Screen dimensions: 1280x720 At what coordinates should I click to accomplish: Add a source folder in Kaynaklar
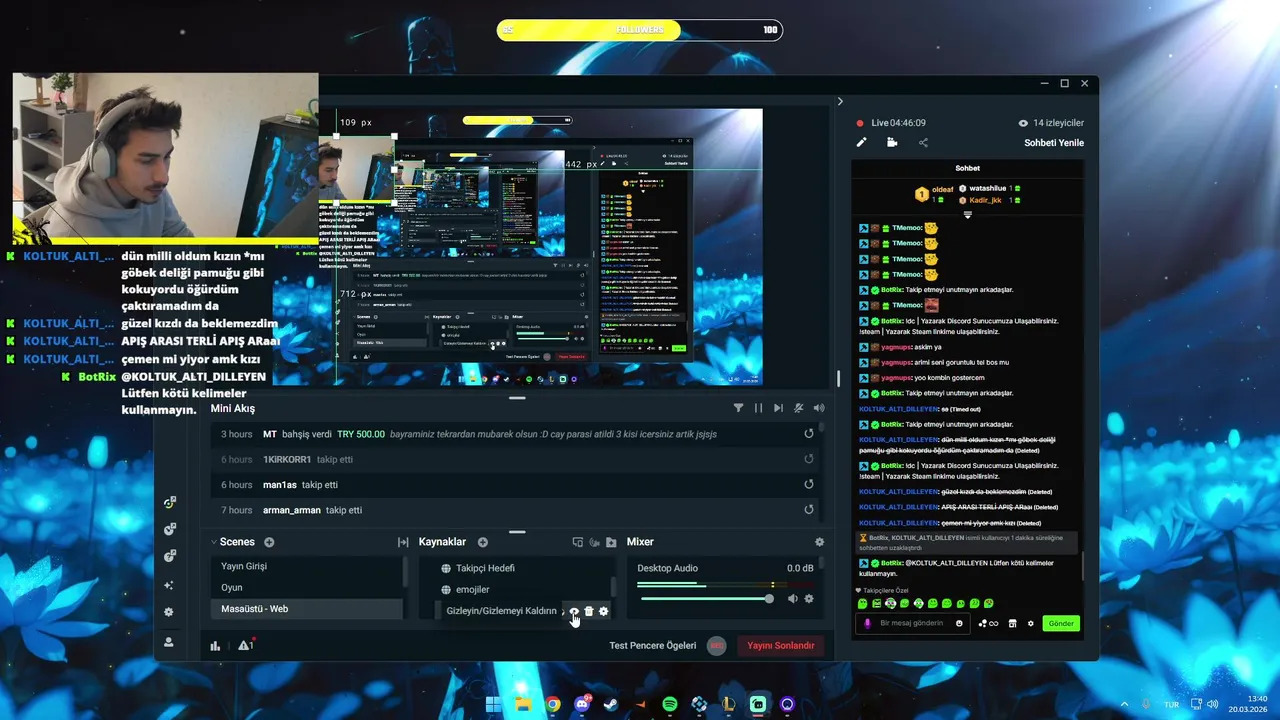(x=611, y=542)
